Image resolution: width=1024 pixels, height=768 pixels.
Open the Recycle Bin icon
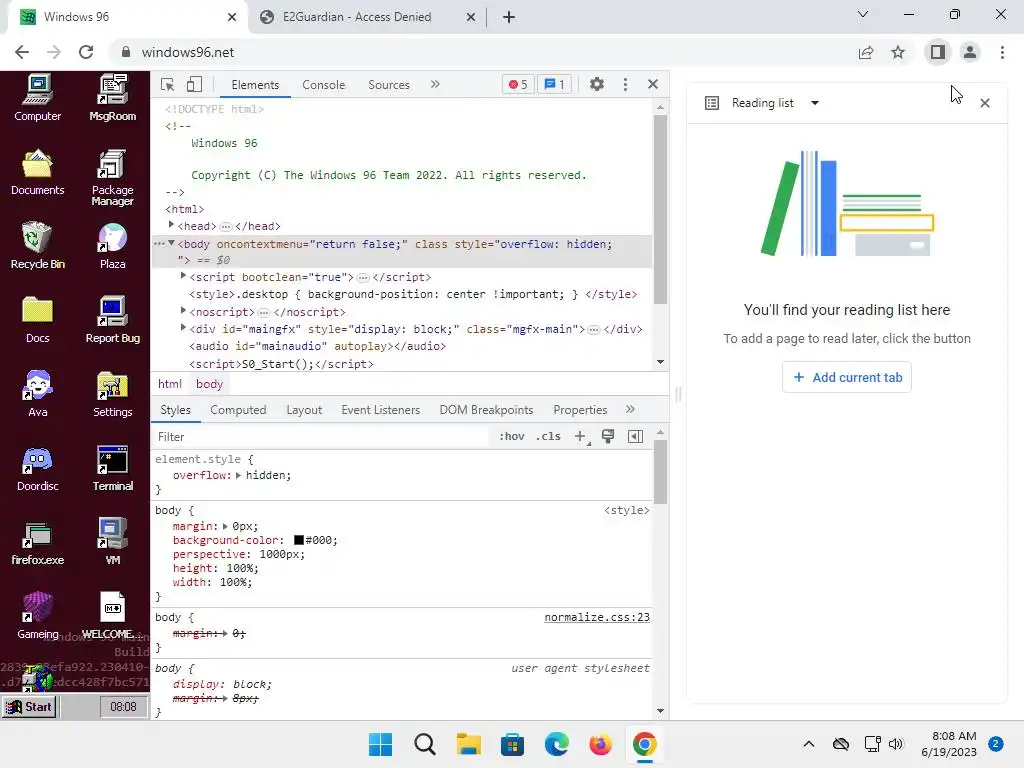pos(37,246)
